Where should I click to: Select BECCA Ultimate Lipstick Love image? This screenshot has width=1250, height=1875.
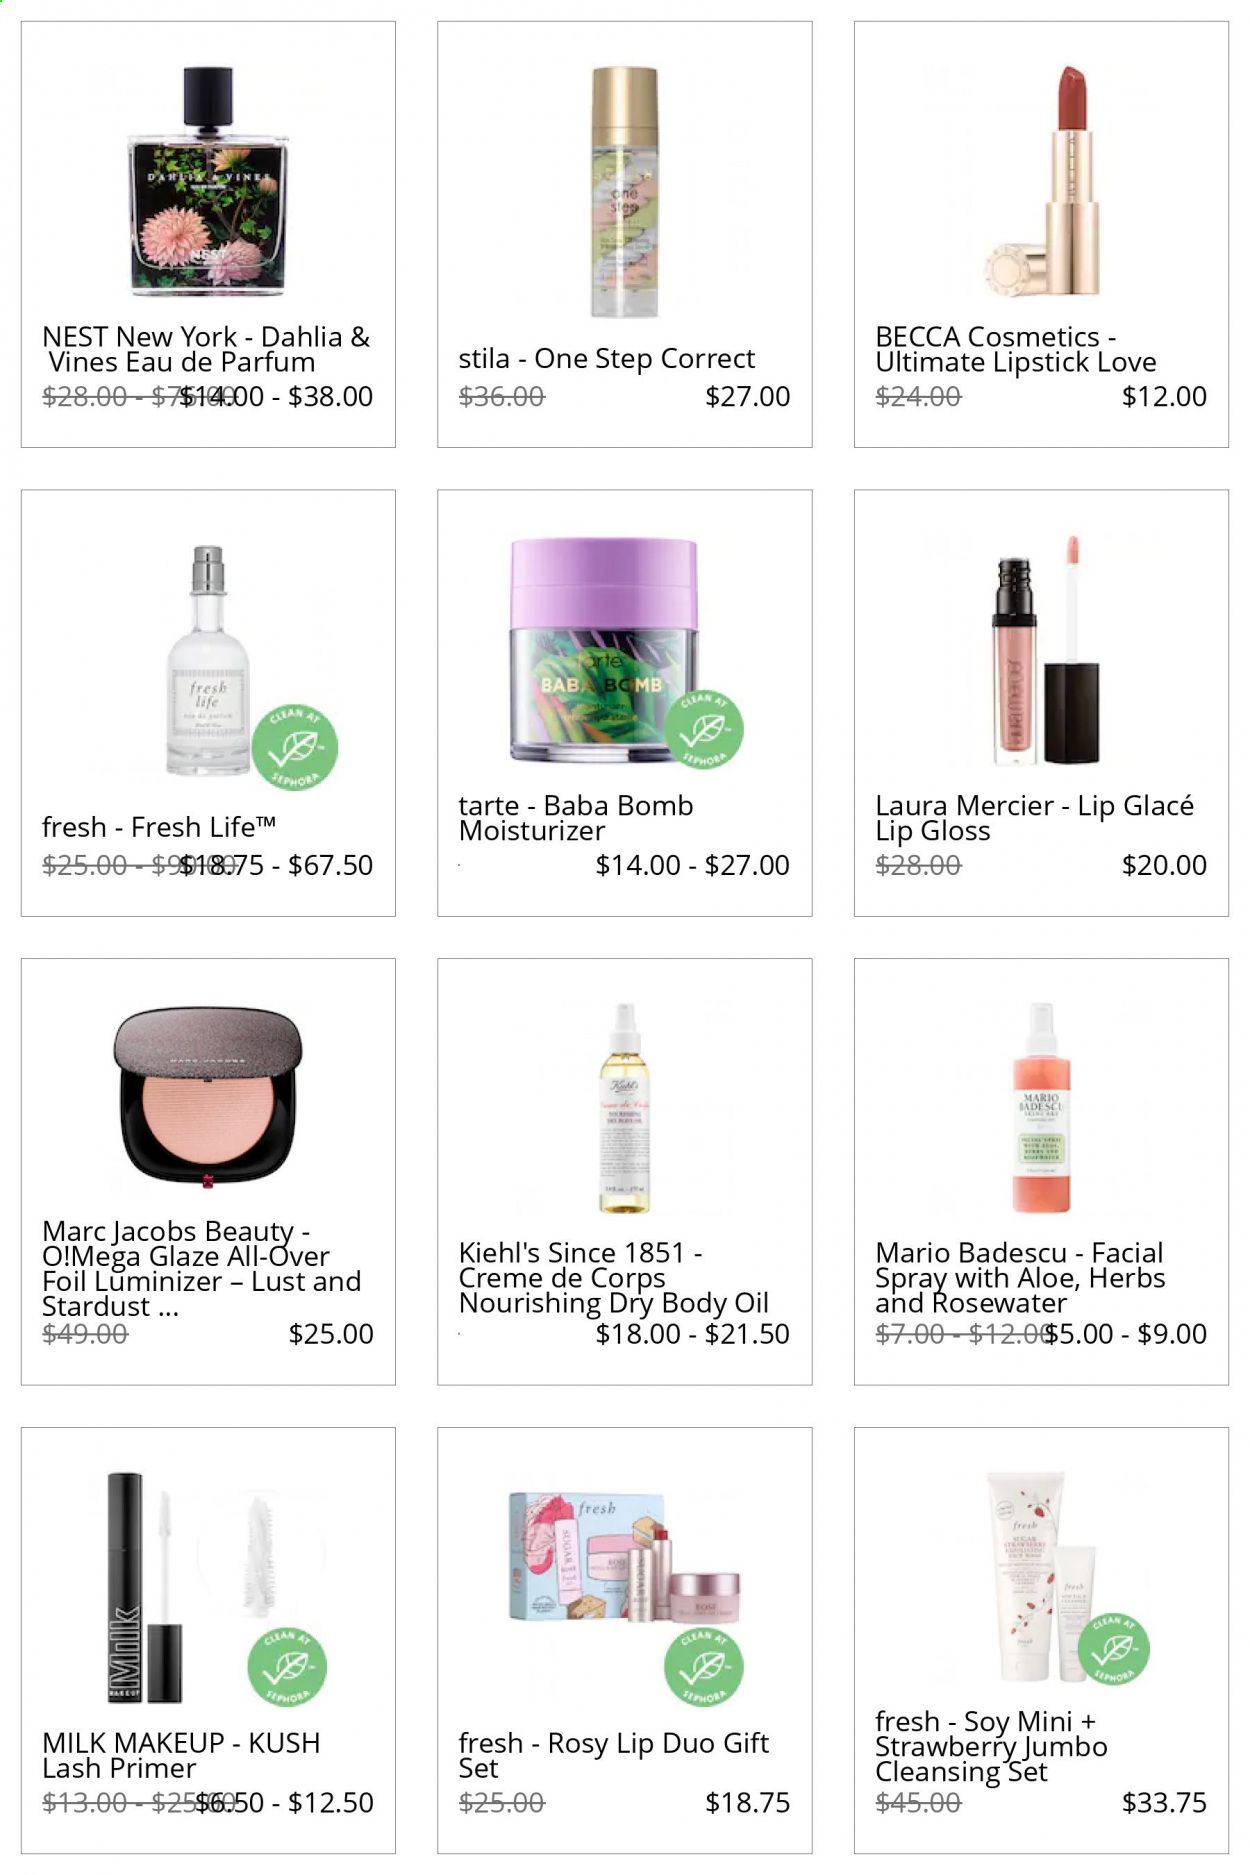point(1042,182)
